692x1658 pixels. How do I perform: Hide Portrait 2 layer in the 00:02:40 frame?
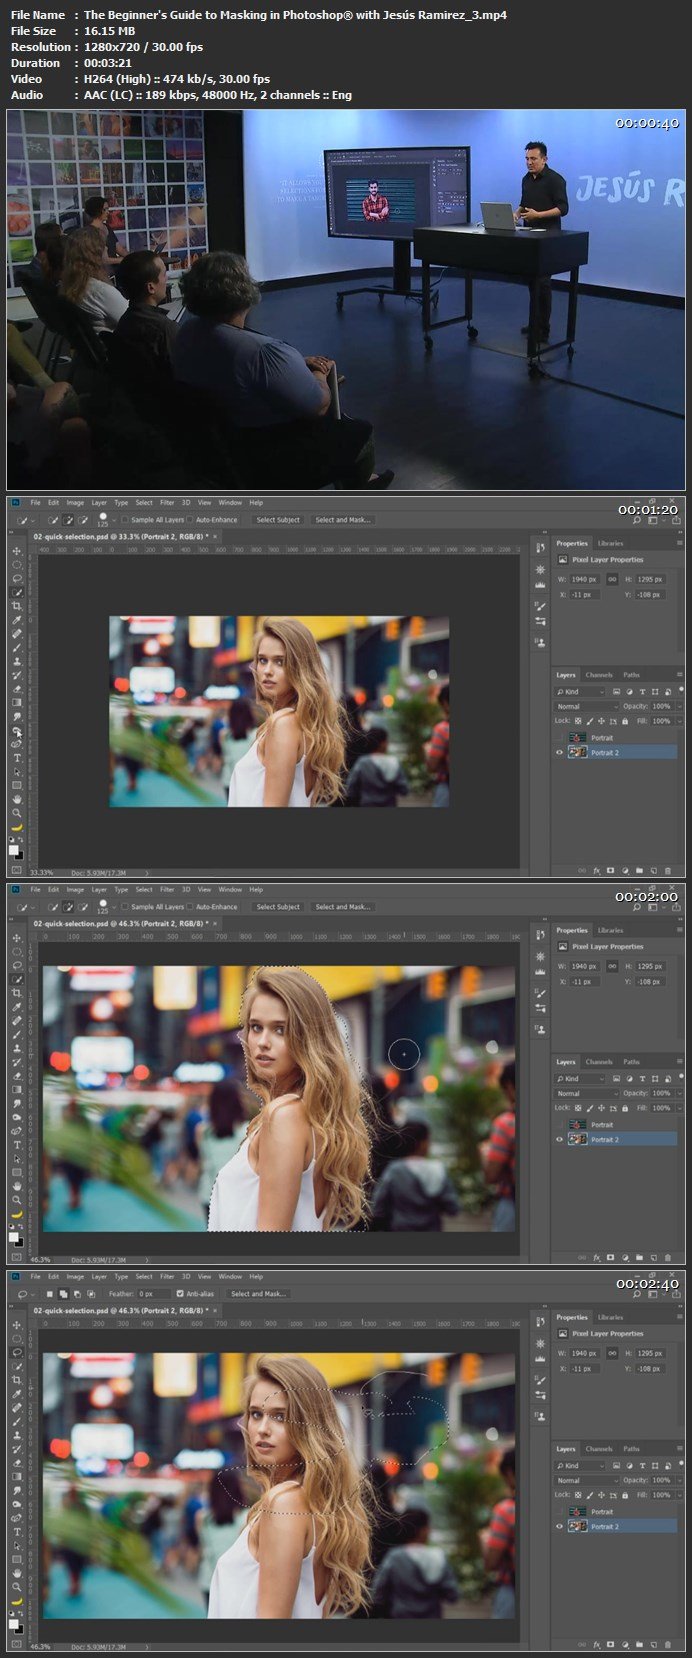click(559, 1526)
